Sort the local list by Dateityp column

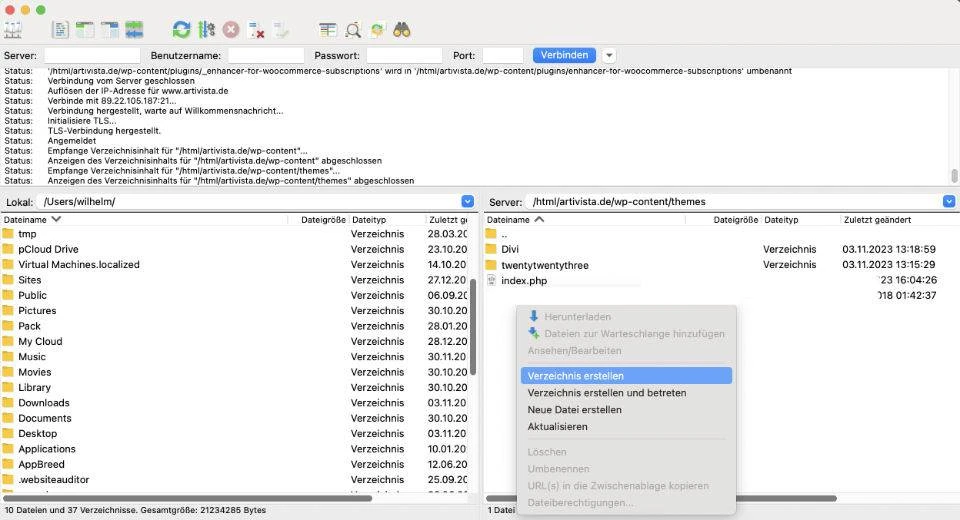(x=387, y=219)
